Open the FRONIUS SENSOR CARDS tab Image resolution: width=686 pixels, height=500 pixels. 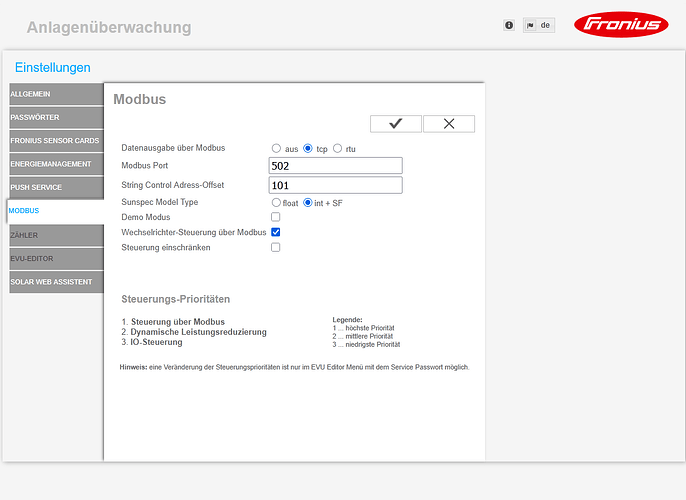(56, 140)
